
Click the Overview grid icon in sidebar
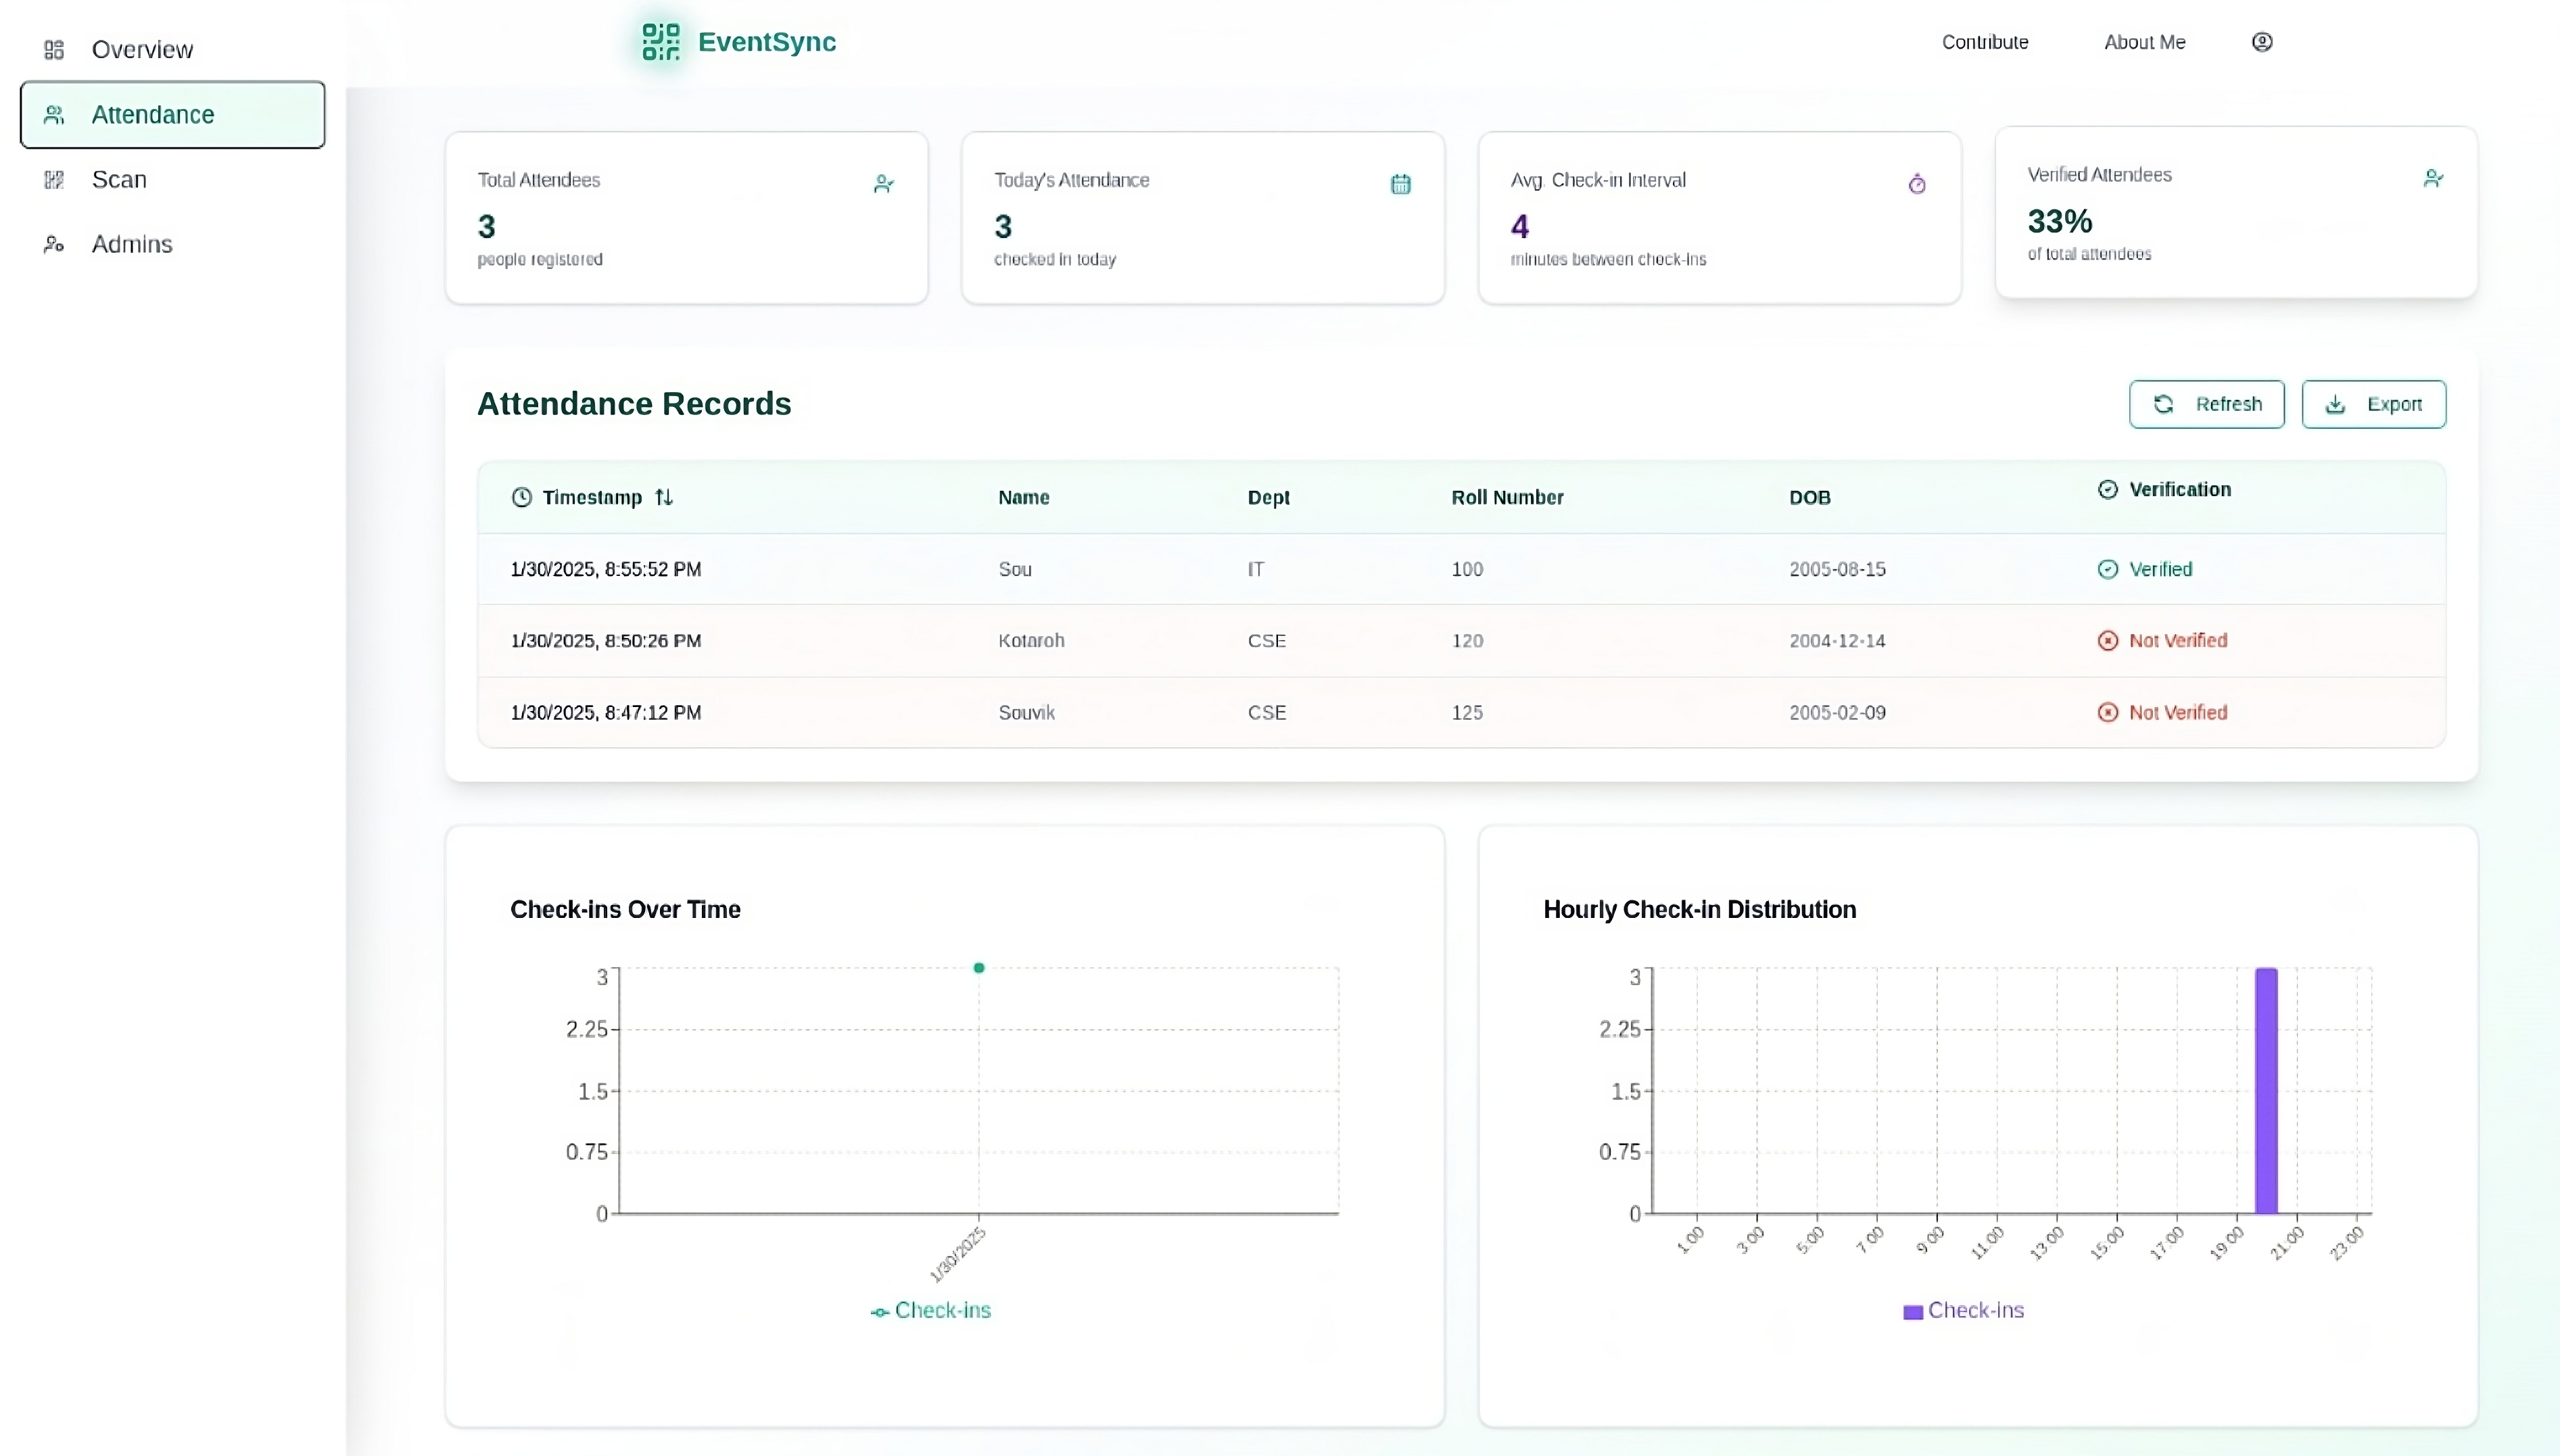(x=54, y=50)
